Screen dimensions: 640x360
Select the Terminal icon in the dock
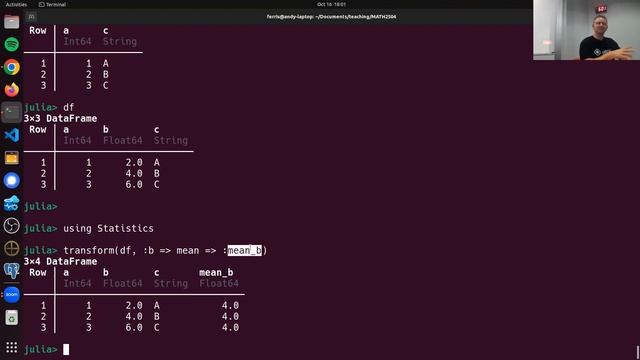(11, 112)
